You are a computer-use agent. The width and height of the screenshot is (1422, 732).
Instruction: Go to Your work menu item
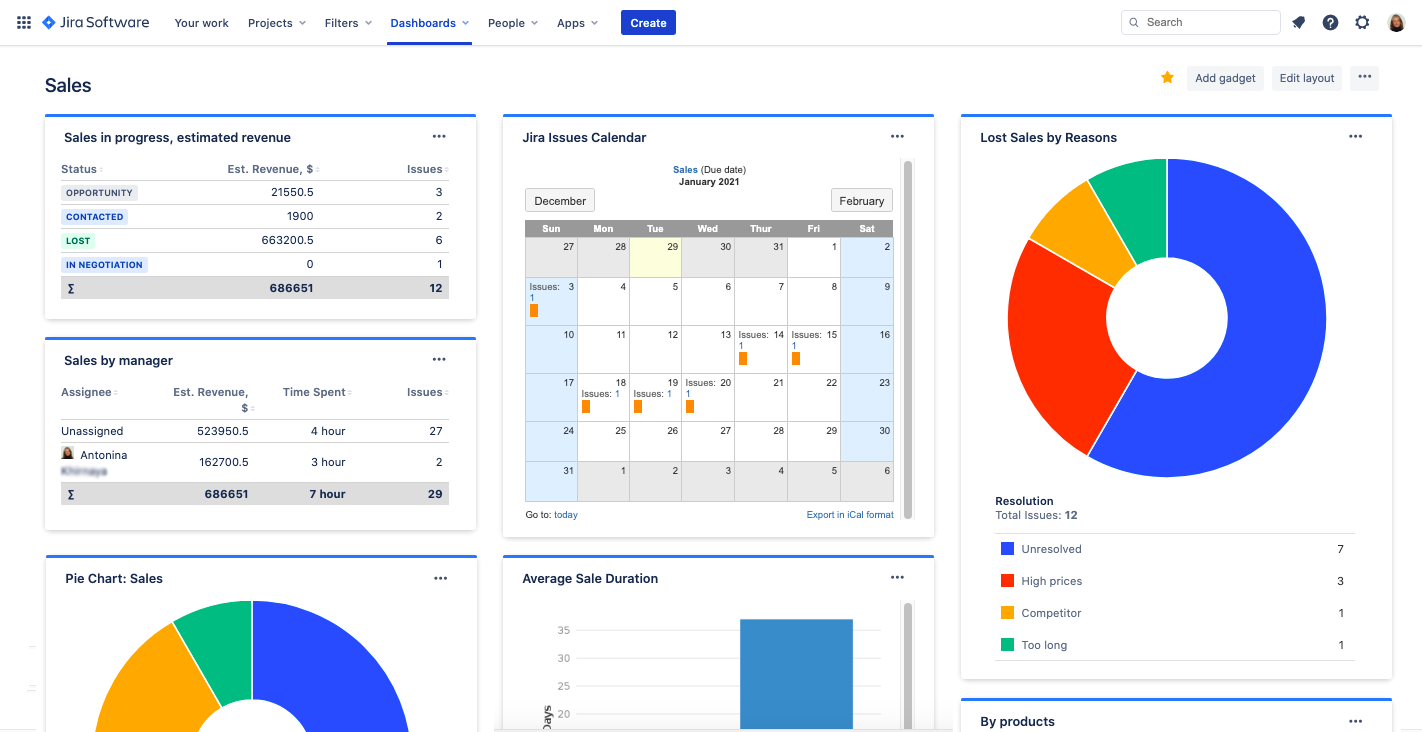[x=201, y=23]
